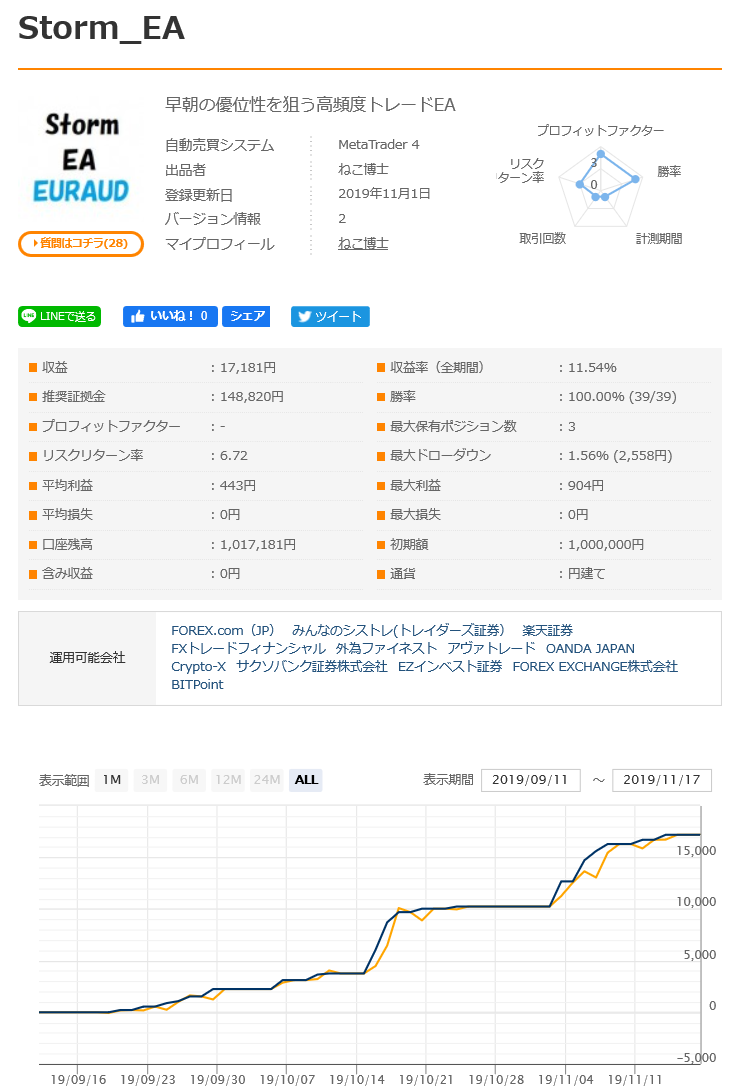Select the 12M chart range tab
Image resolution: width=742 pixels, height=1091 pixels.
point(228,780)
